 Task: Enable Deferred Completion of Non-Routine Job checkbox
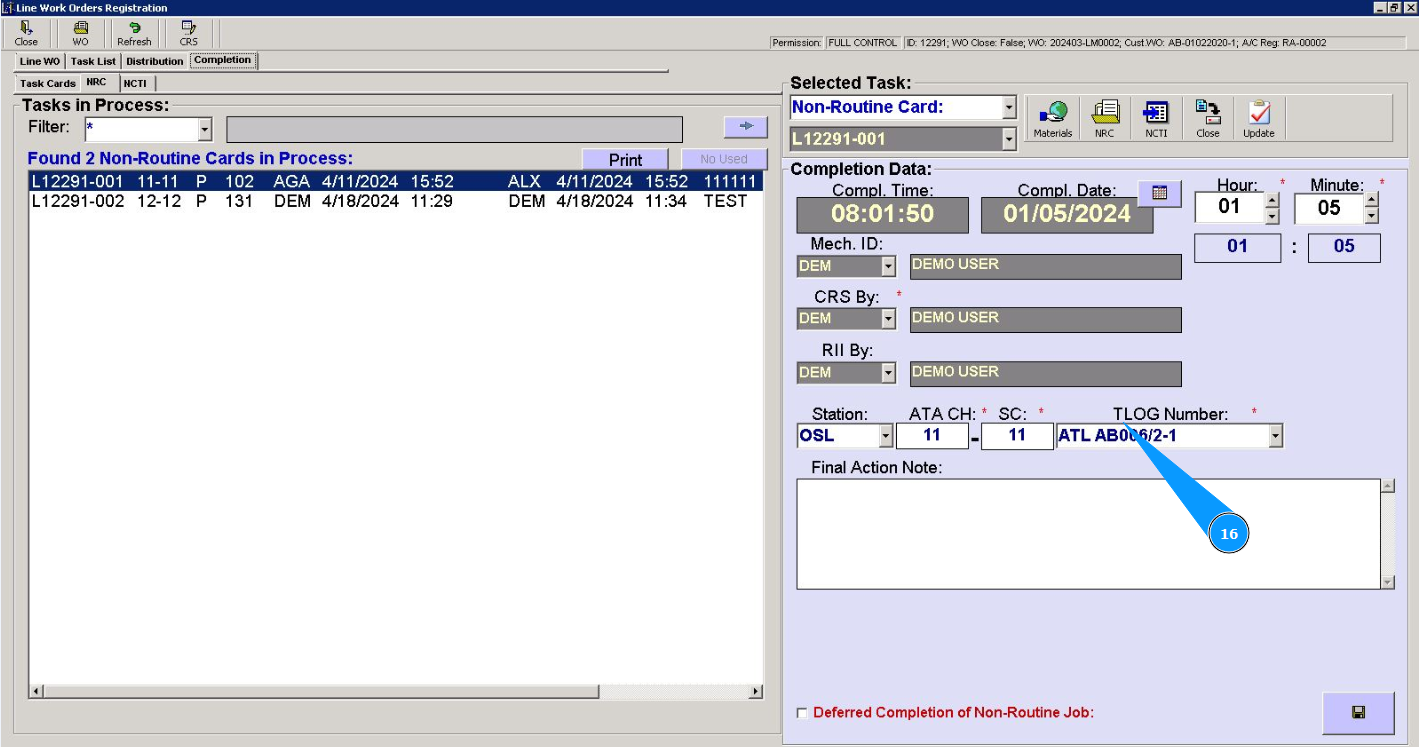pos(802,713)
